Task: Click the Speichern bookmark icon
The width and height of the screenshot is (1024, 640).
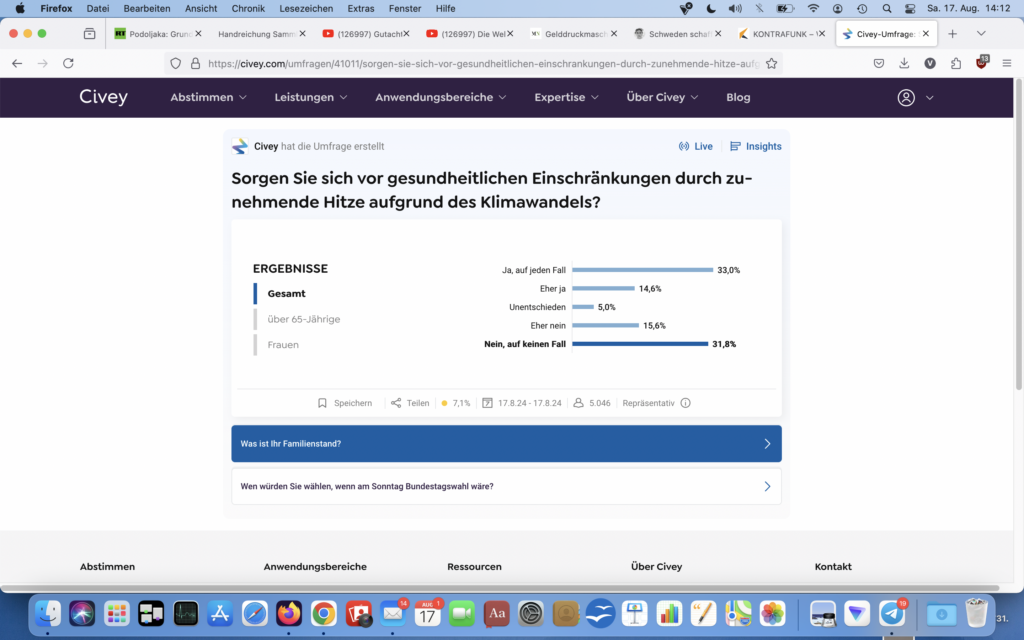Action: click(x=323, y=403)
